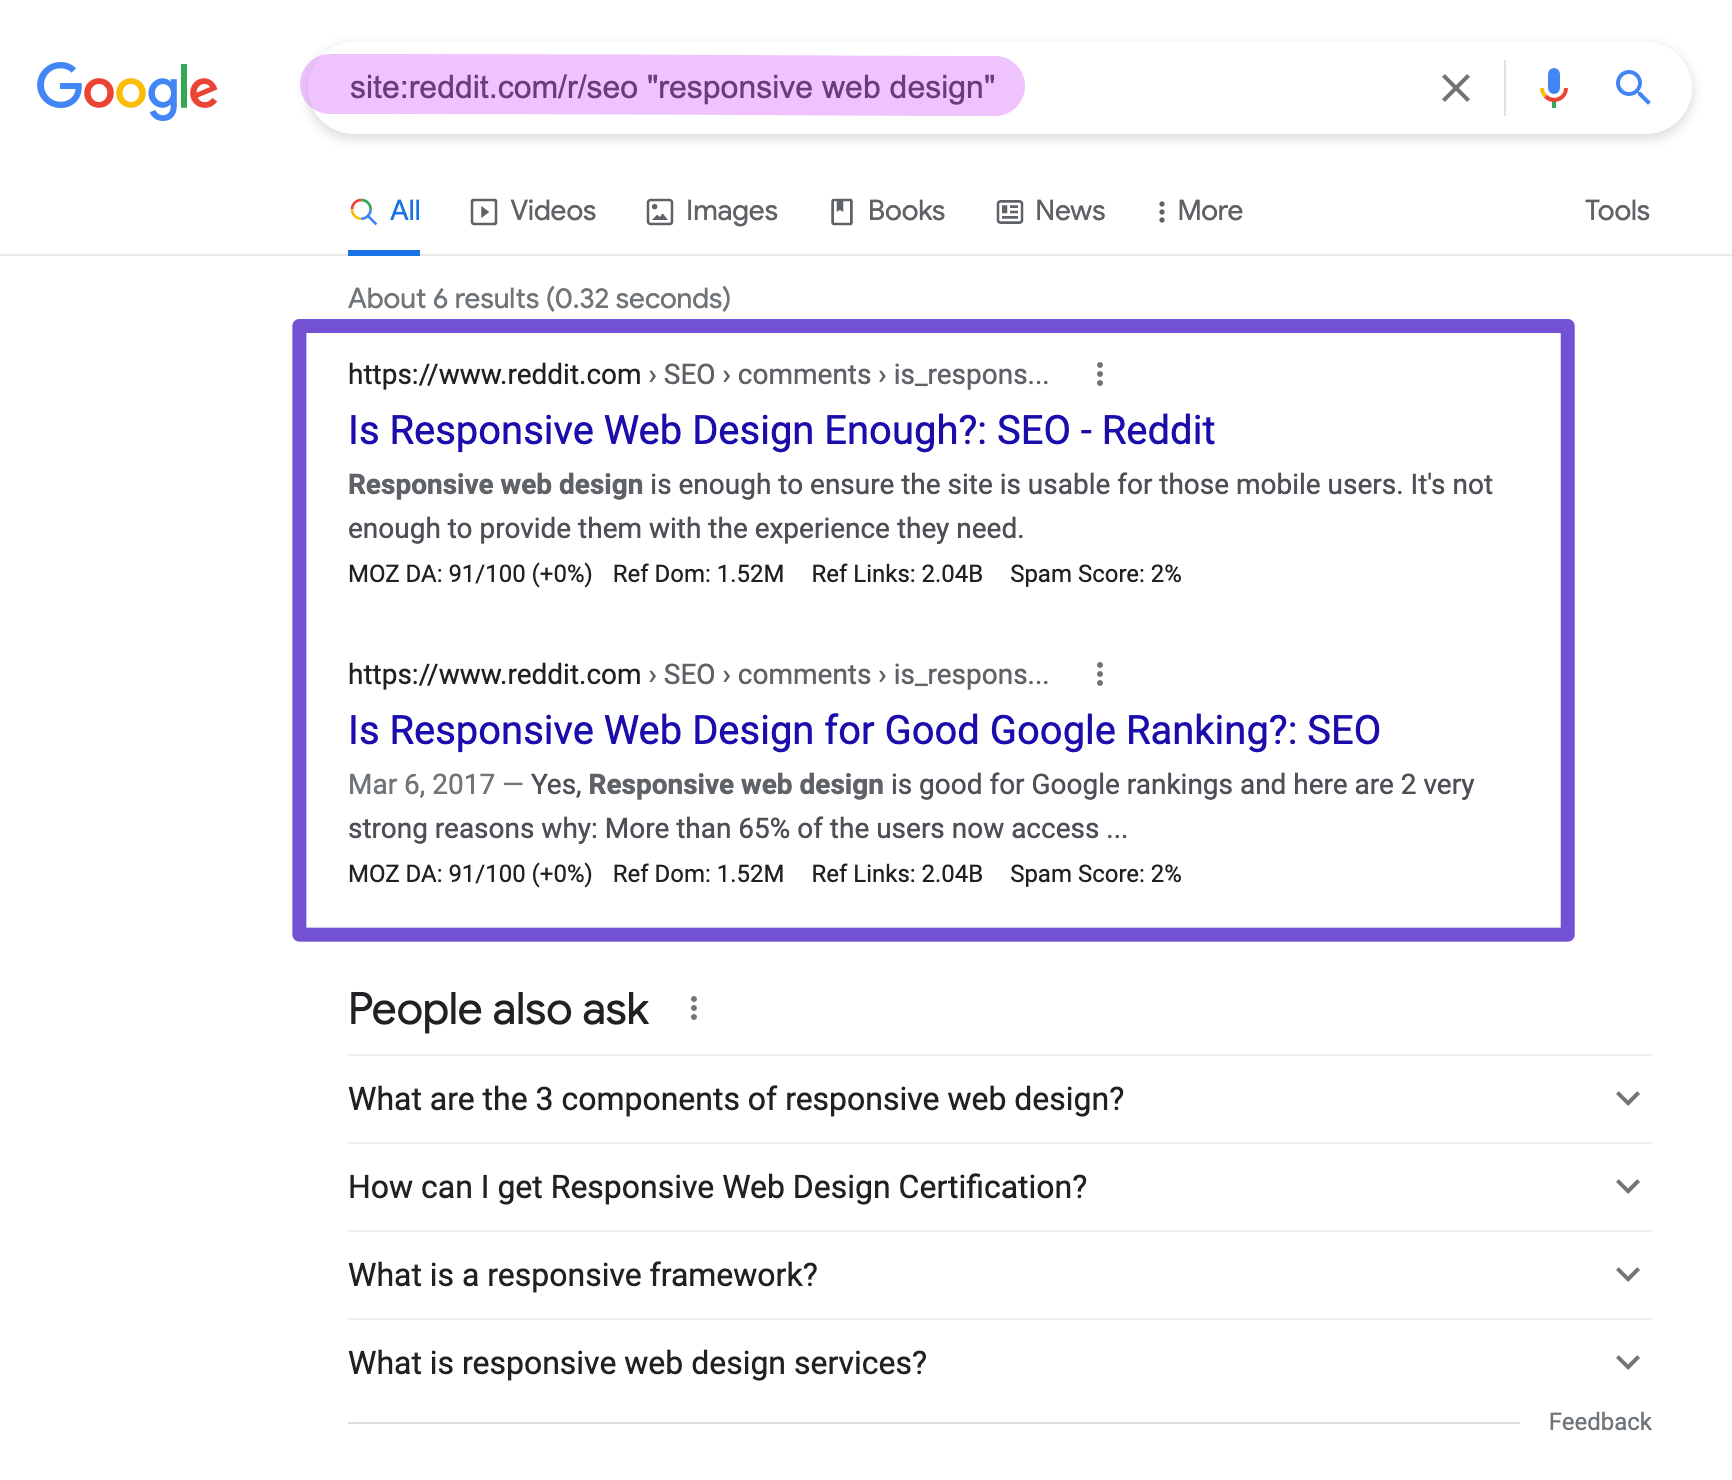Open 'Is Responsive Web Design for Good Google Ranking?' link
Viewport: 1732px width, 1480px height.
[x=864, y=730]
